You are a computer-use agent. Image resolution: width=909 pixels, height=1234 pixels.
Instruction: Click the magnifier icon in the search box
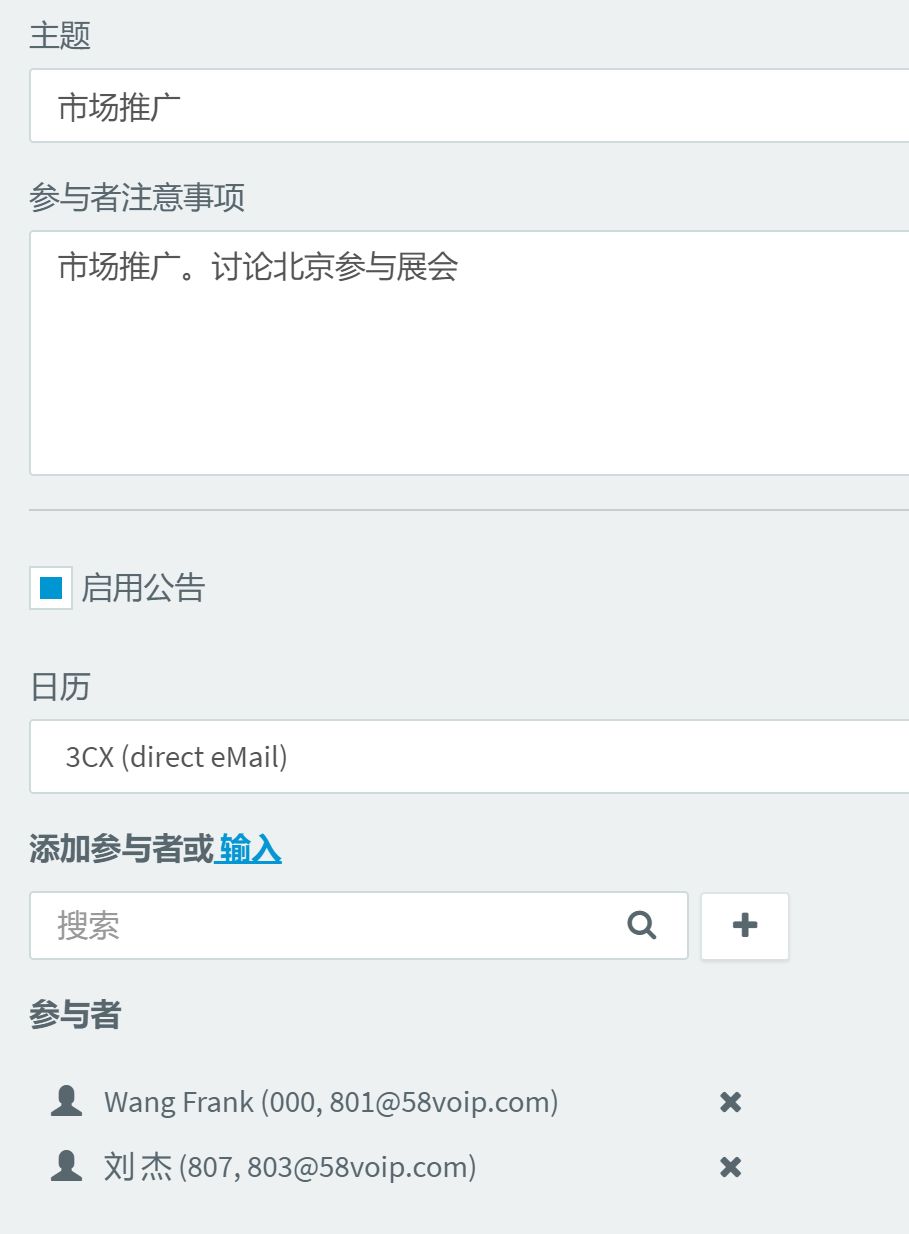[641, 926]
